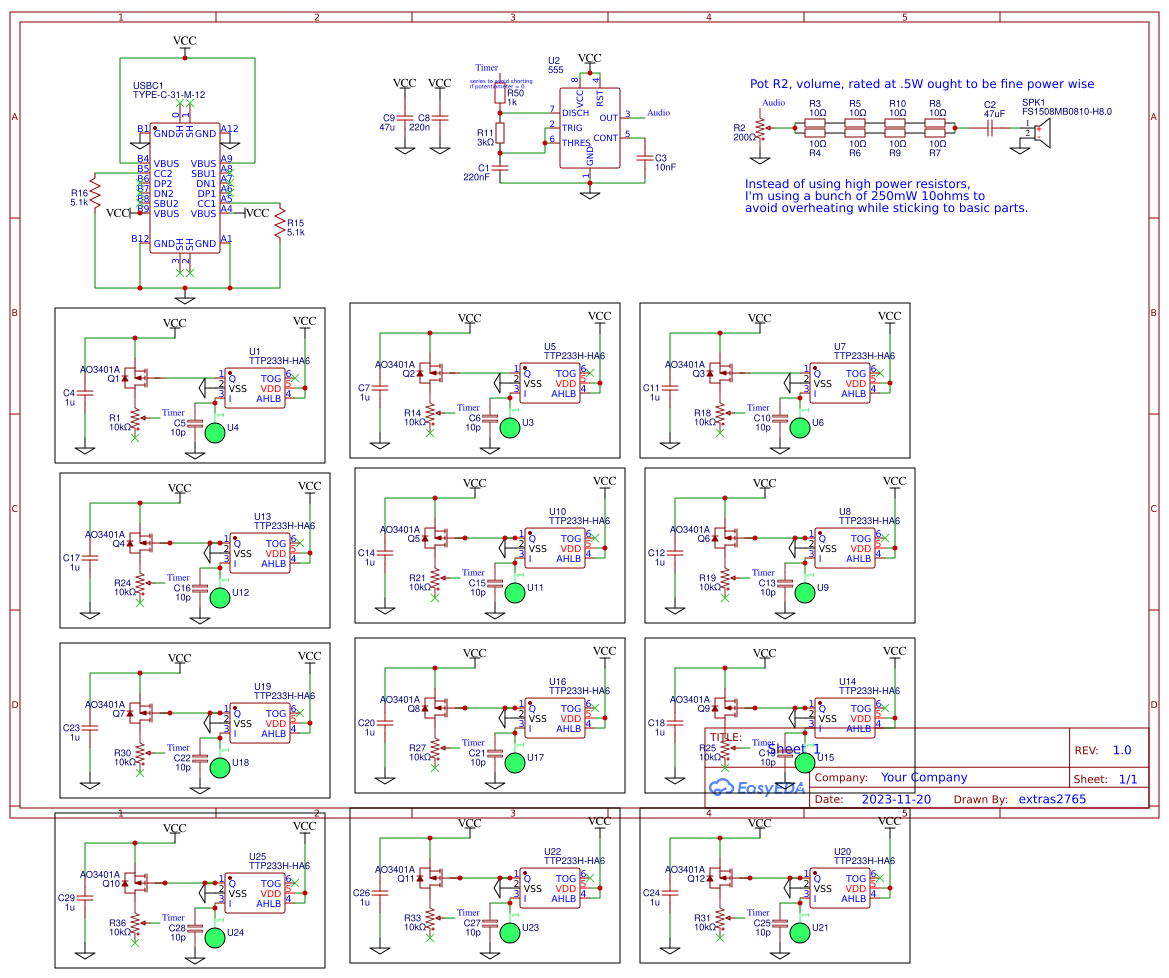The image size is (1169, 978).
Task: Click the Audio net label near OUT pin
Action: tap(660, 112)
